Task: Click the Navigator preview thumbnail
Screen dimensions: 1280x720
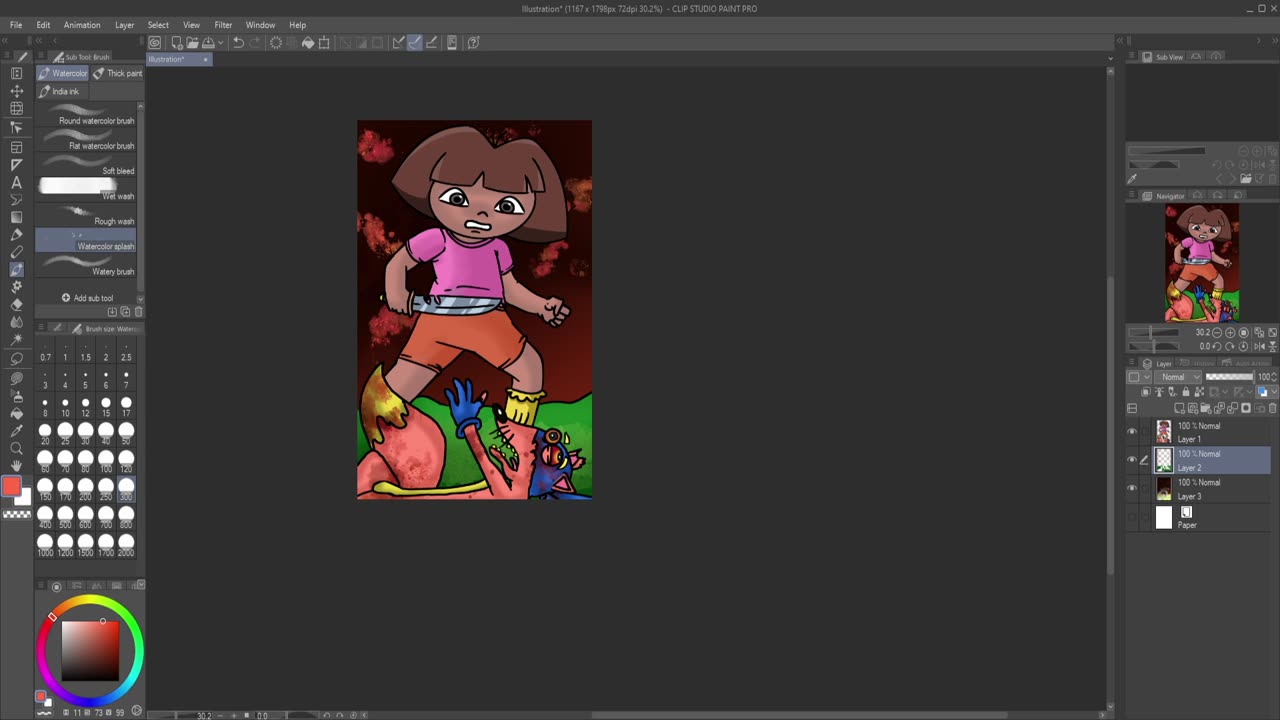Action: tap(1202, 263)
